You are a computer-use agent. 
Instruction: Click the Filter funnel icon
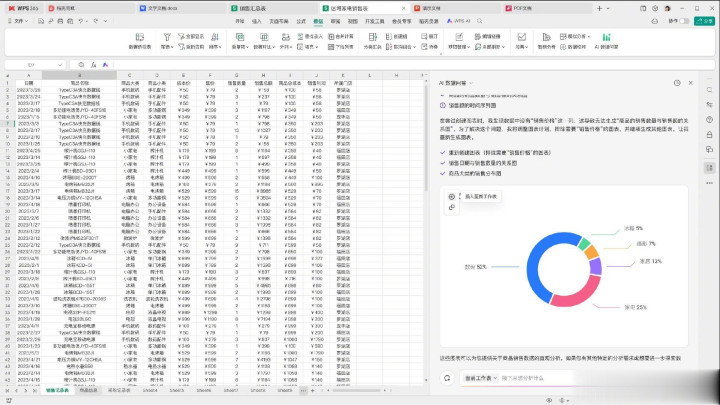(x=167, y=37)
